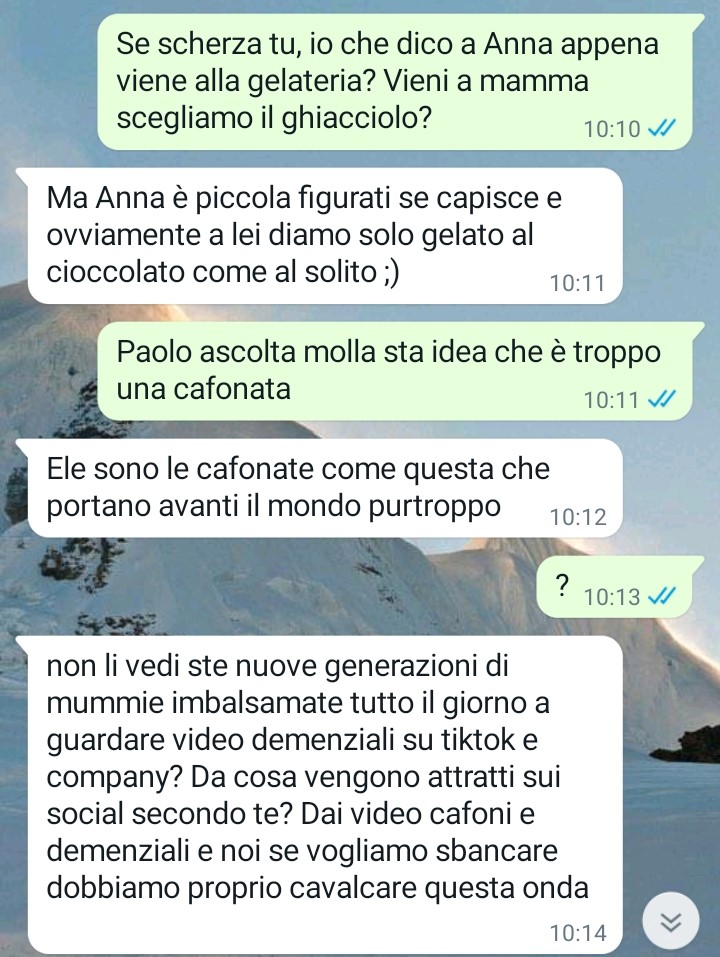Tap 'una cafonata' text in sent message
This screenshot has width=720, height=957.
pyautogui.click(x=203, y=389)
